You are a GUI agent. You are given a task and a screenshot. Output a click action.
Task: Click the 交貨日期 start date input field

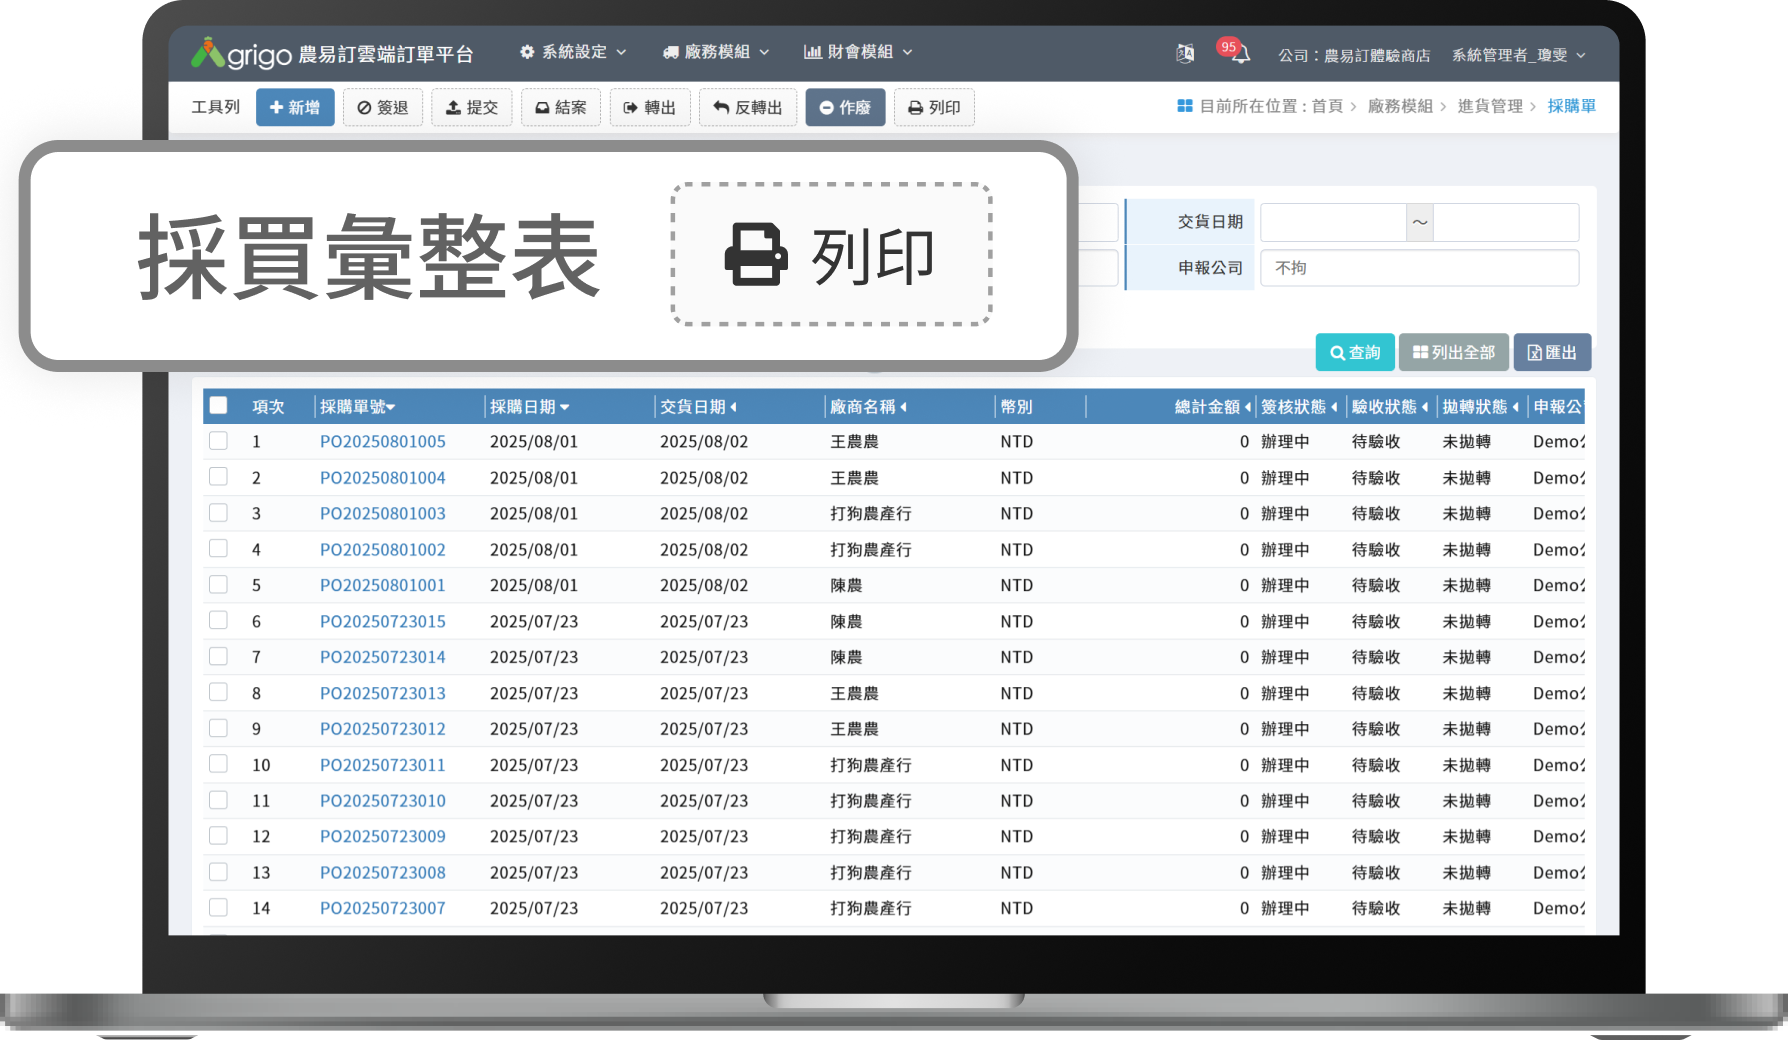click(1333, 222)
